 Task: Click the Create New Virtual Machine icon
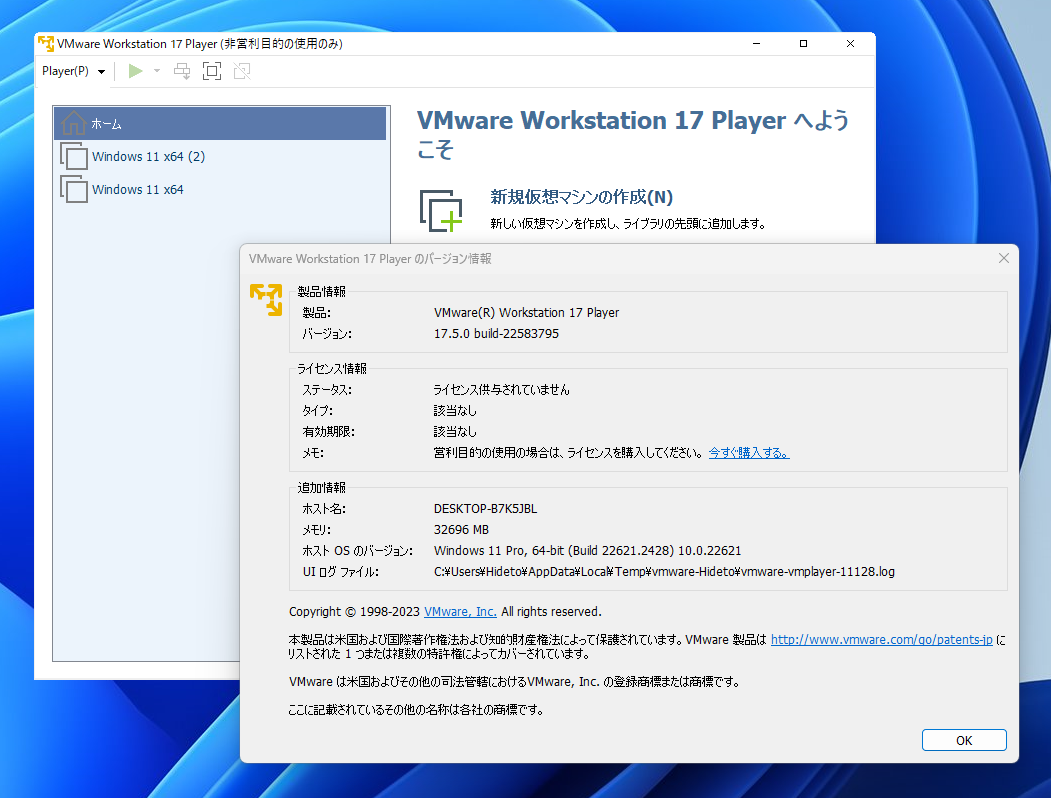click(441, 212)
